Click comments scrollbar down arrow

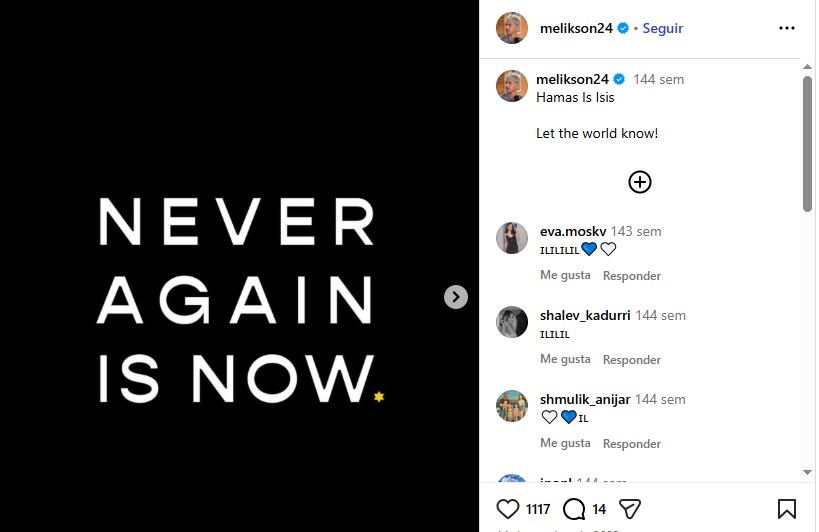point(807,472)
